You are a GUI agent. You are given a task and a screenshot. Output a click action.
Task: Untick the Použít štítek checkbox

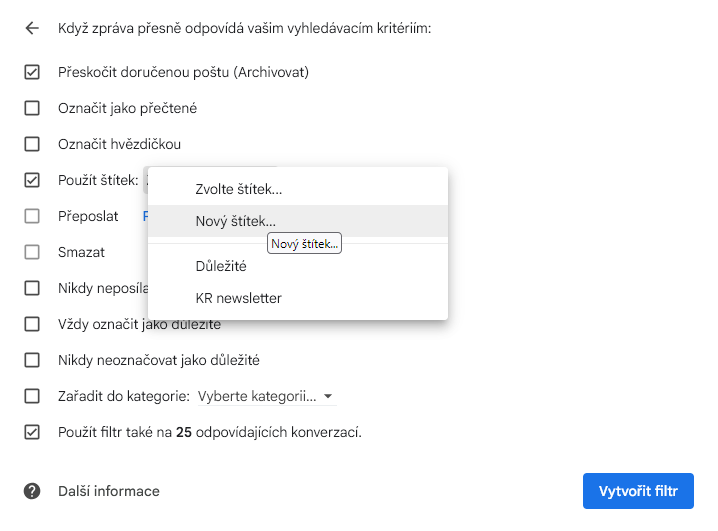coord(32,180)
